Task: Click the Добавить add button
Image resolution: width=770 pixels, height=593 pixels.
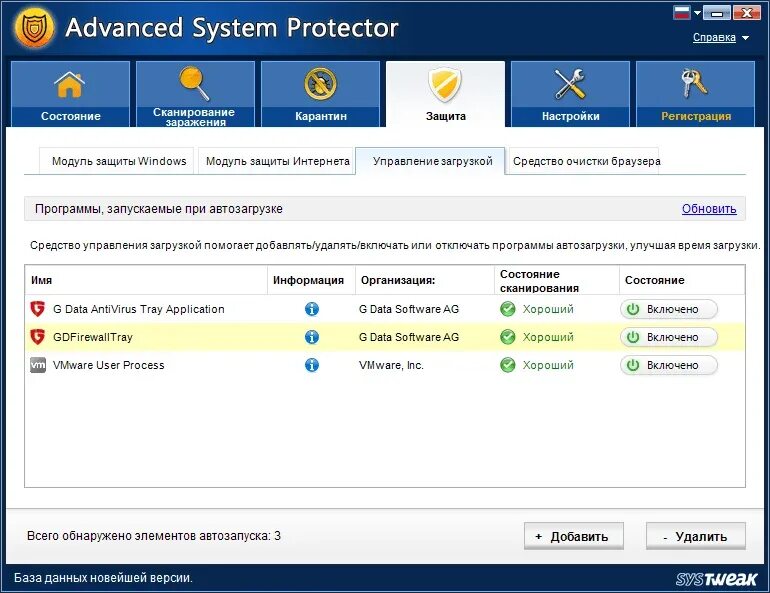Action: click(x=574, y=536)
